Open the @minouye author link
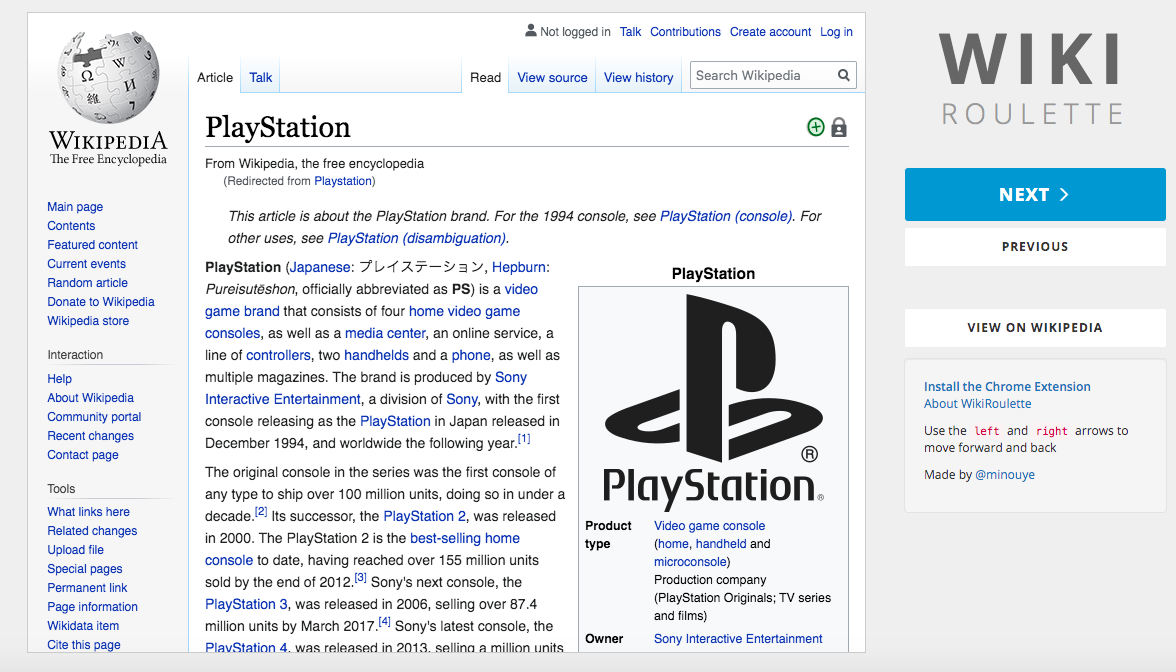Image resolution: width=1176 pixels, height=672 pixels. coord(1005,475)
